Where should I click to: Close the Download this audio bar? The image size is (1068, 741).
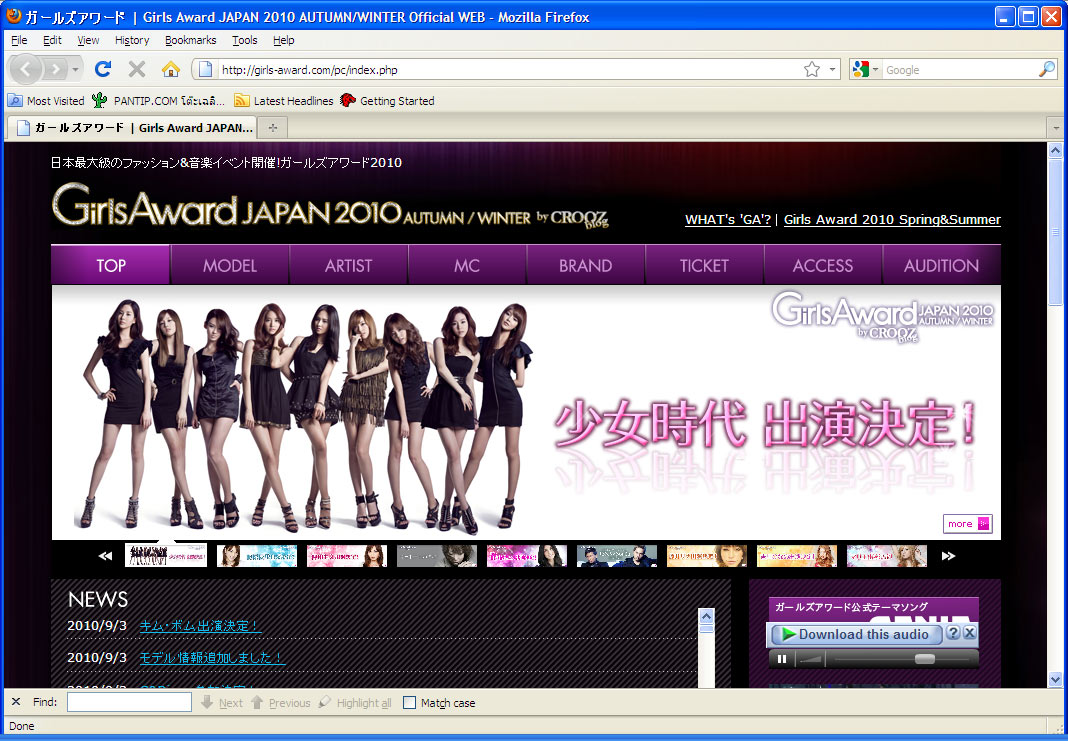click(970, 633)
